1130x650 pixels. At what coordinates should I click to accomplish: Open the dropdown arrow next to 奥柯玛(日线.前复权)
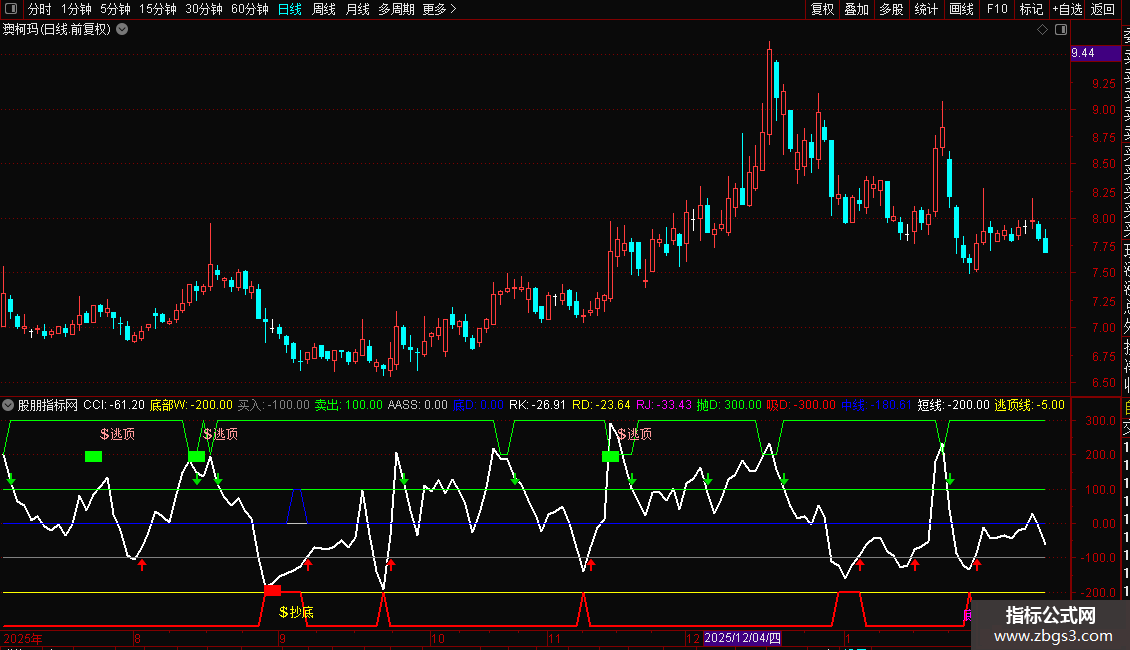point(123,30)
